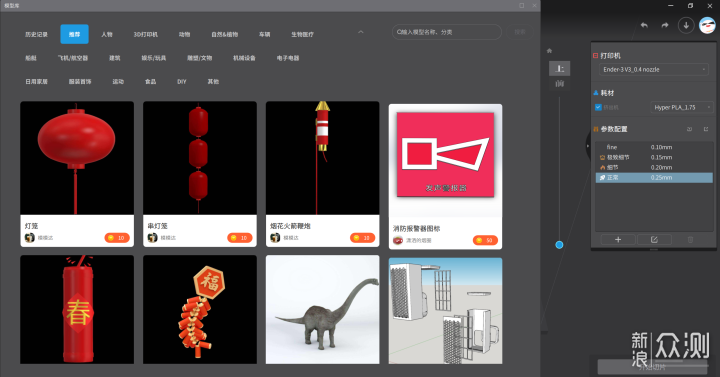Click the 50 coin badge on 消防报警器图标
This screenshot has width=720, height=377.
tap(485, 240)
